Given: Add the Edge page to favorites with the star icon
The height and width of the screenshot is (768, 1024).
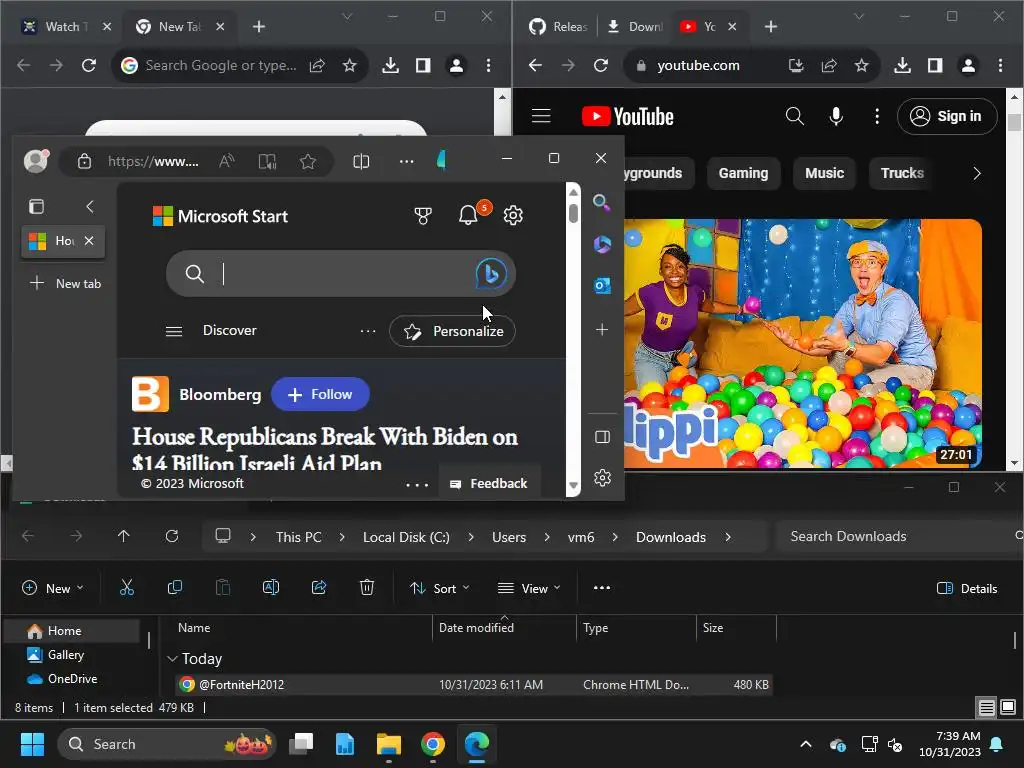Looking at the screenshot, I should point(308,161).
